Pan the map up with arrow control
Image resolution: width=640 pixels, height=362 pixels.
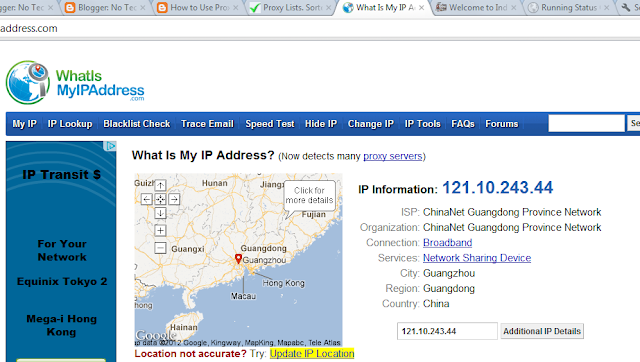tap(160, 185)
